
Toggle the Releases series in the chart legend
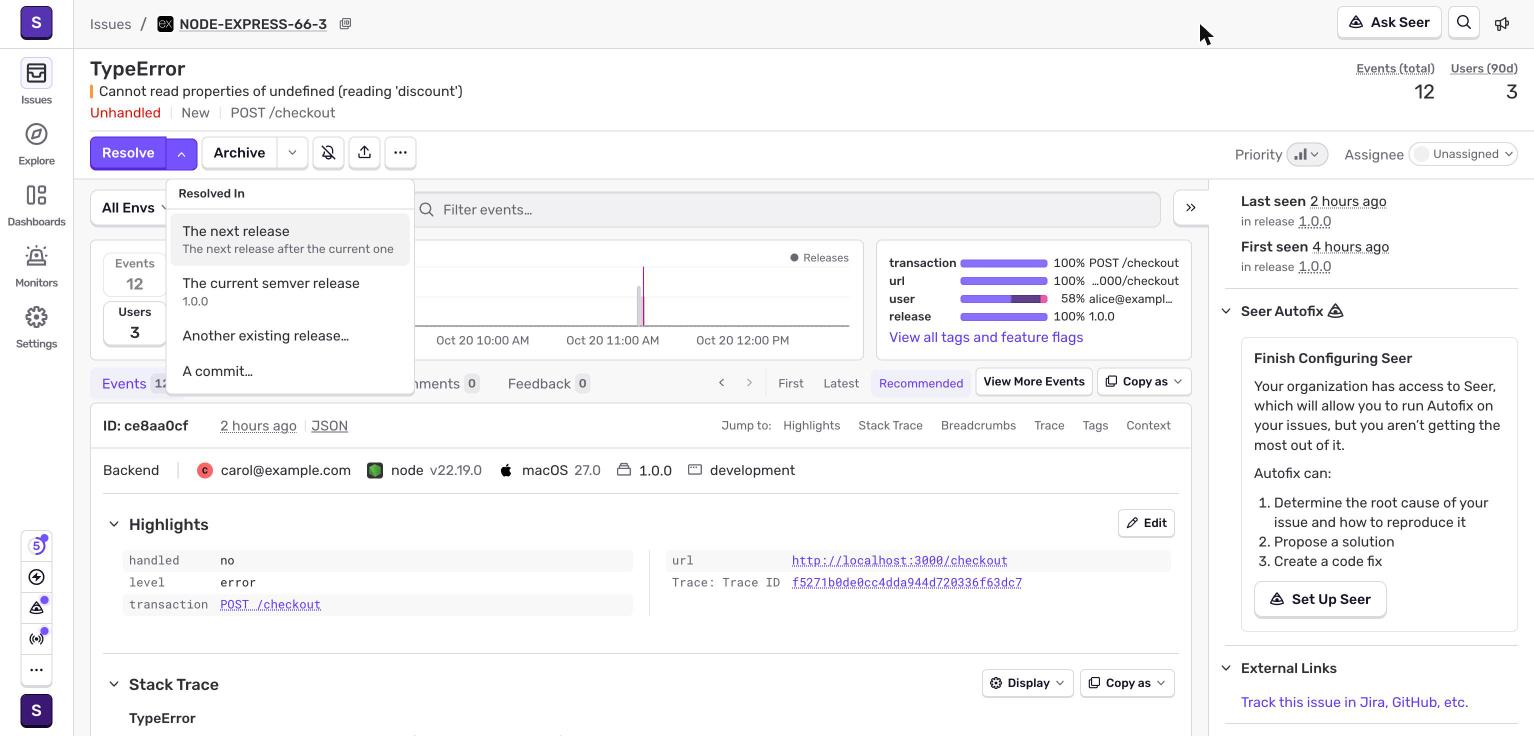[x=819, y=258]
